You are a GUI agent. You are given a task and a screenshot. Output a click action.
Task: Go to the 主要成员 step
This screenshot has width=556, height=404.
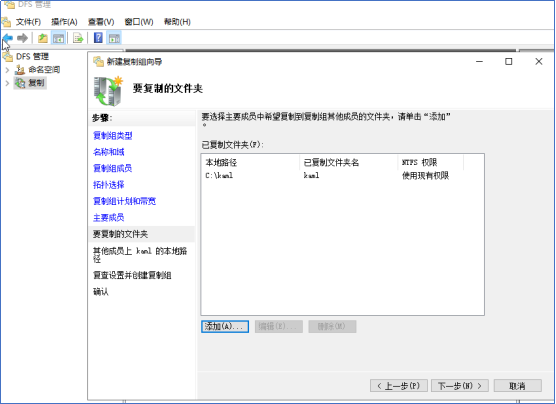click(x=109, y=217)
